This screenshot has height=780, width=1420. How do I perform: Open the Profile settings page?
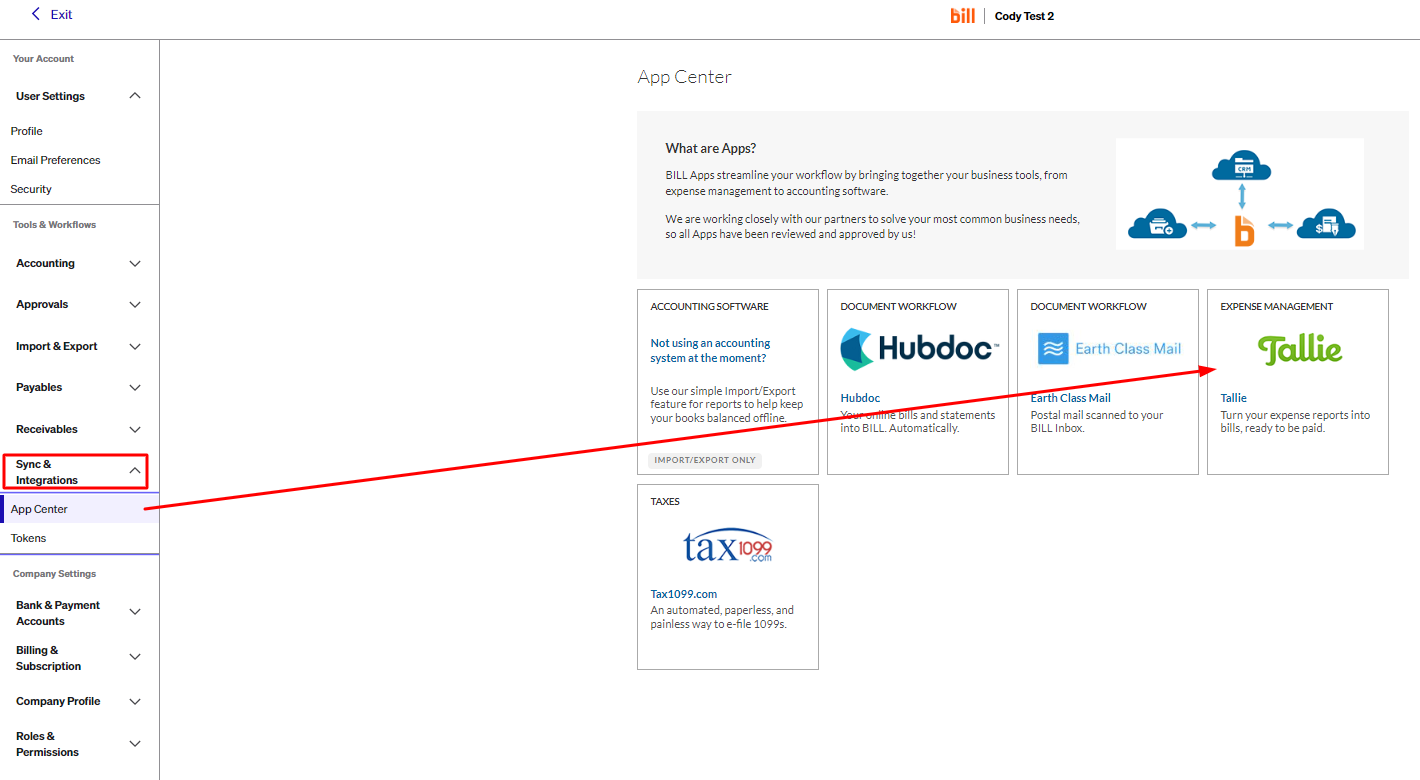27,131
